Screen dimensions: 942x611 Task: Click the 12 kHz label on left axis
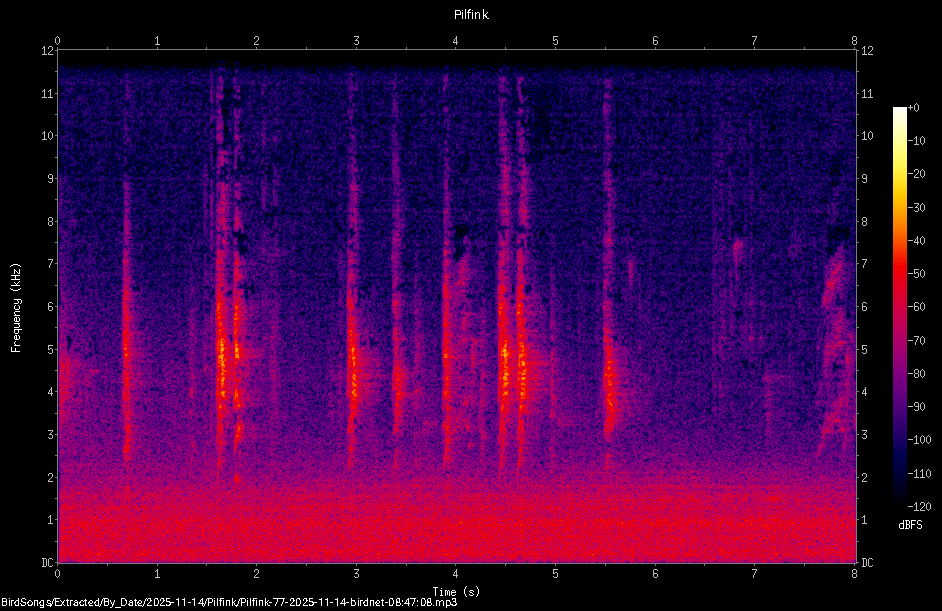click(x=47, y=51)
